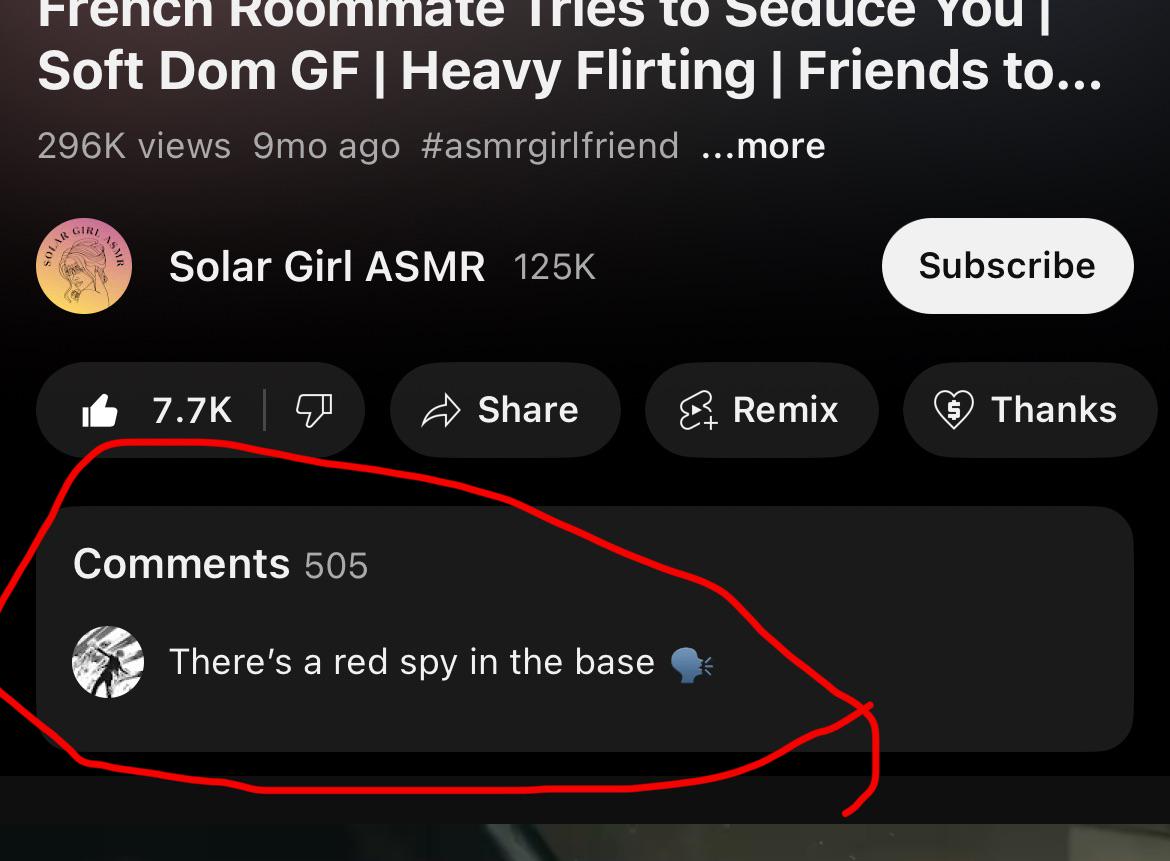Tap the thumbs up like icon

pyautogui.click(x=100, y=410)
